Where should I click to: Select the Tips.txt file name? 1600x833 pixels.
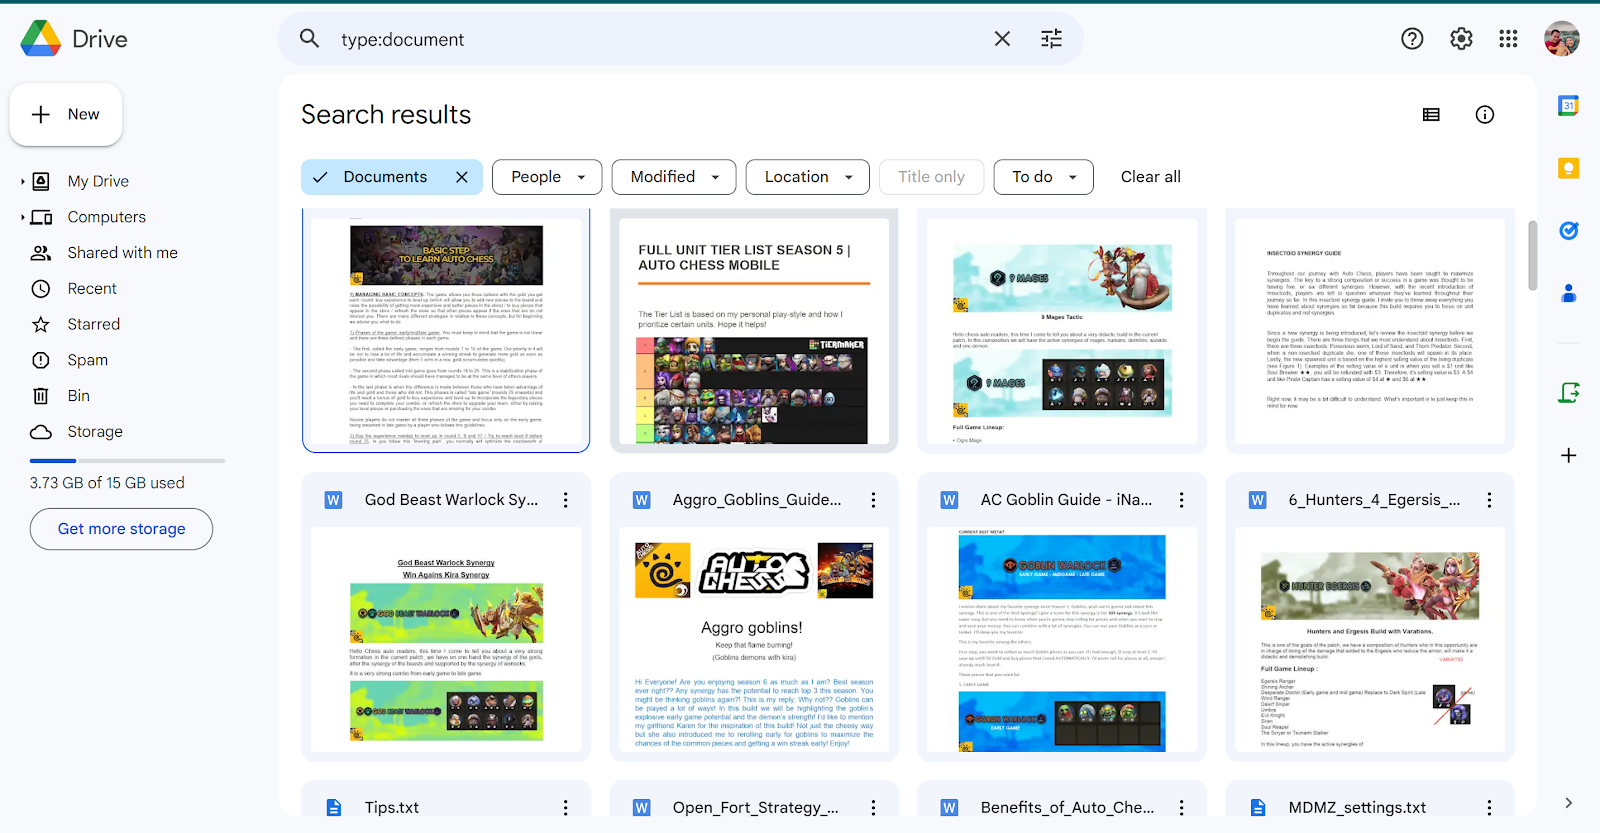pyautogui.click(x=392, y=807)
